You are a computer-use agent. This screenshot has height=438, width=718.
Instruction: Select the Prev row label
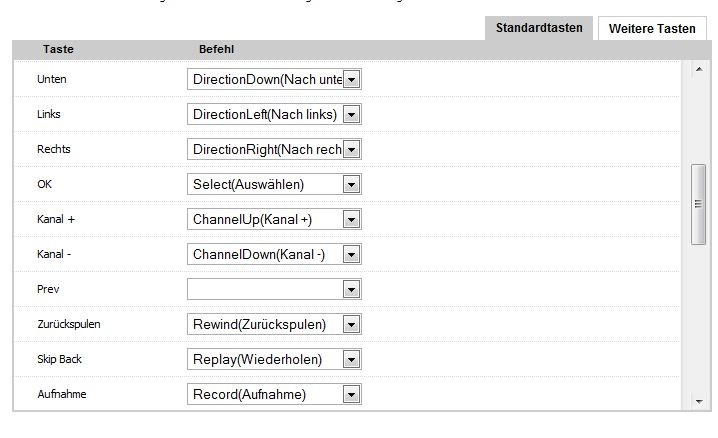coord(48,289)
